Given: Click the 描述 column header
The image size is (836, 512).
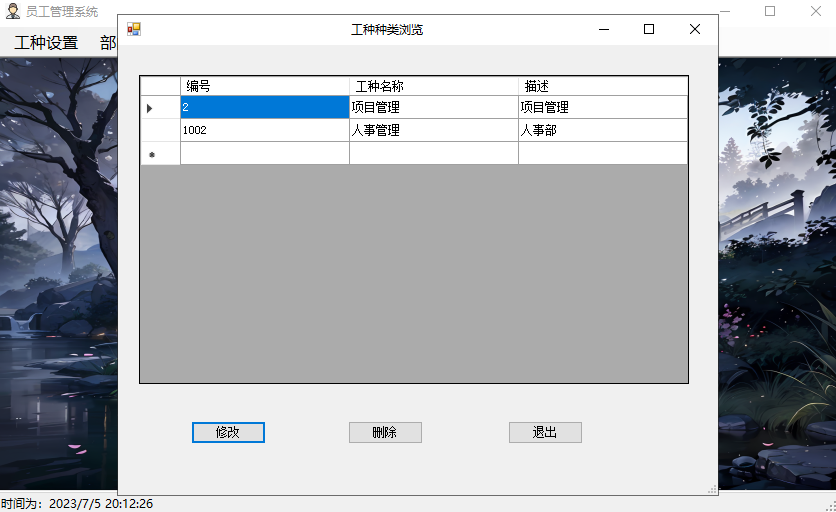Looking at the screenshot, I should [x=602, y=86].
